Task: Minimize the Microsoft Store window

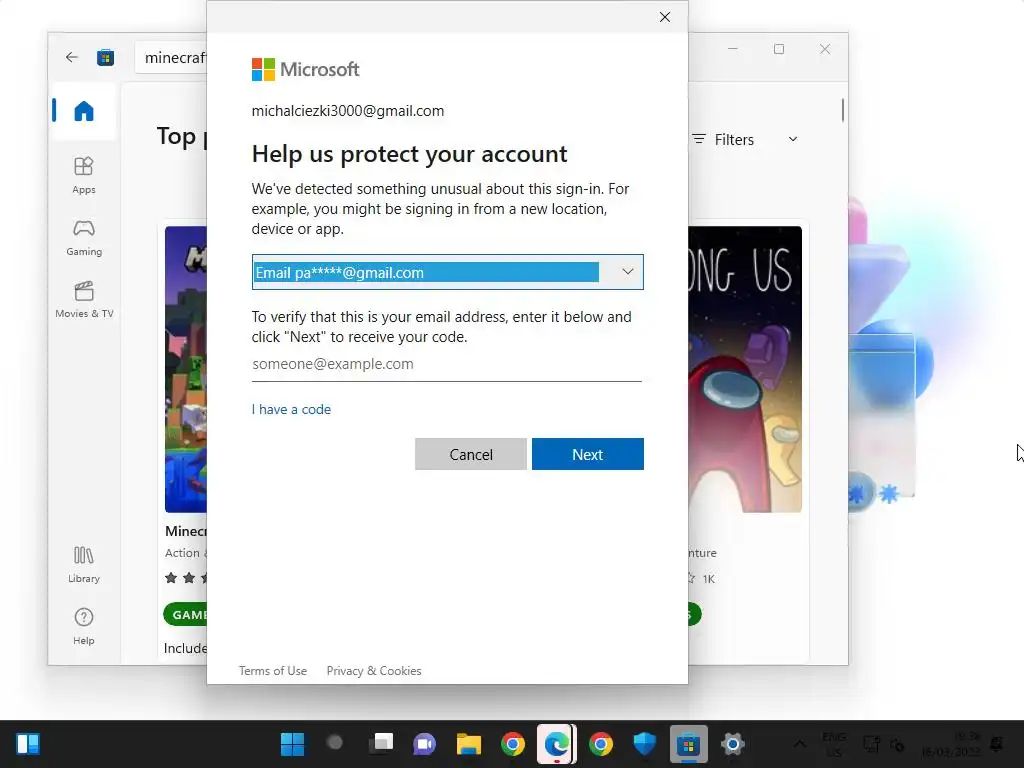Action: (733, 49)
